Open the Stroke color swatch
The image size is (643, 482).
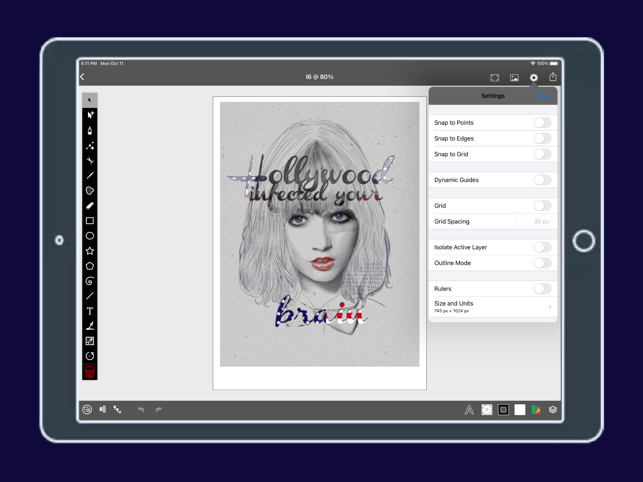[x=503, y=409]
